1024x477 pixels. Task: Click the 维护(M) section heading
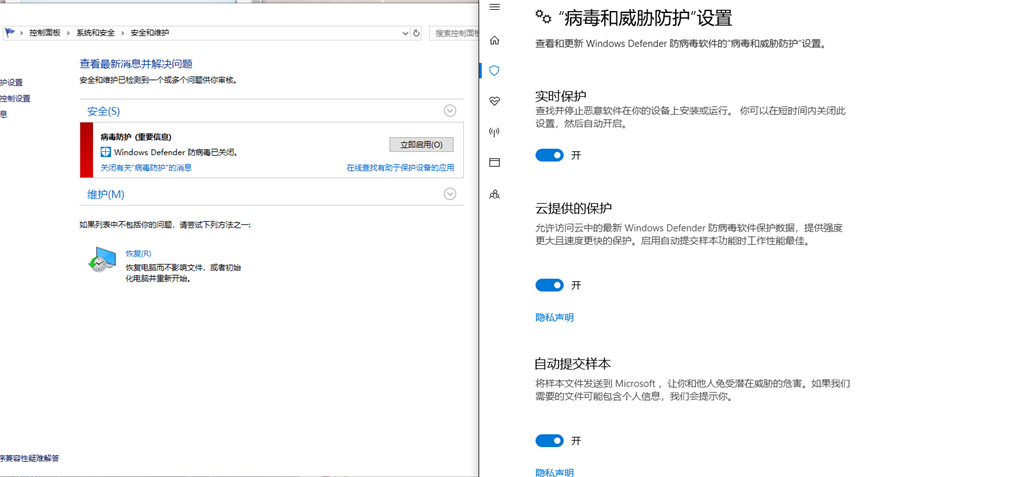click(106, 194)
